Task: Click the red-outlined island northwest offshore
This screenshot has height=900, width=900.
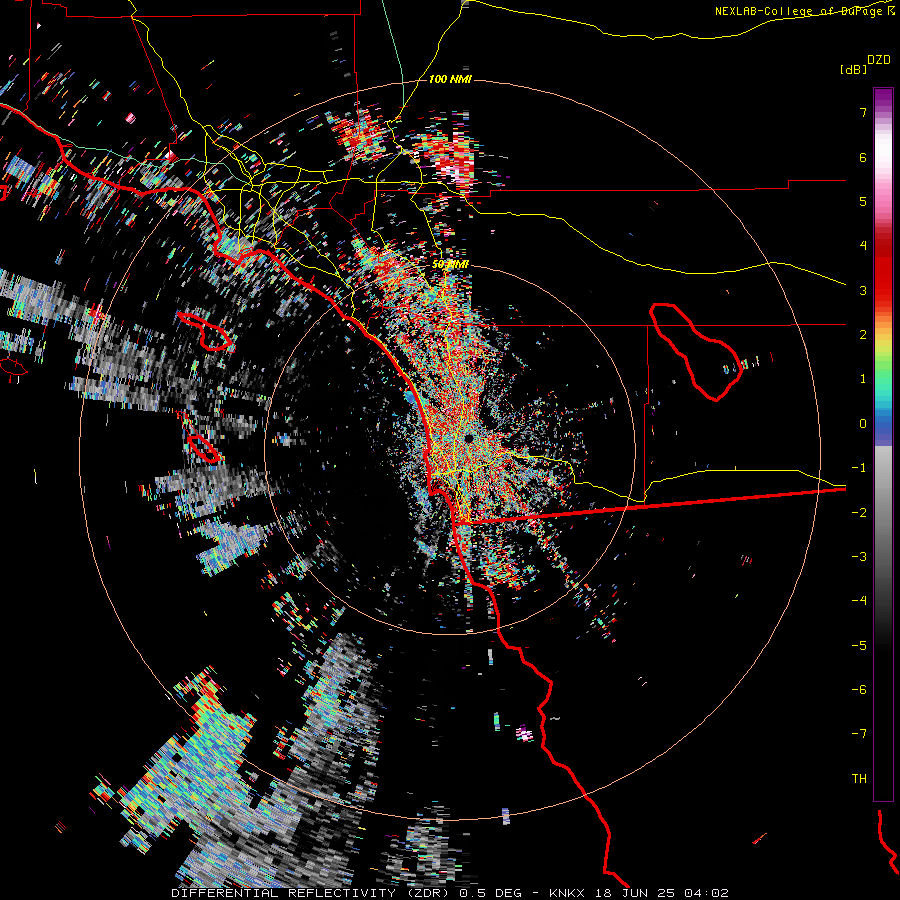Action: pos(205,331)
